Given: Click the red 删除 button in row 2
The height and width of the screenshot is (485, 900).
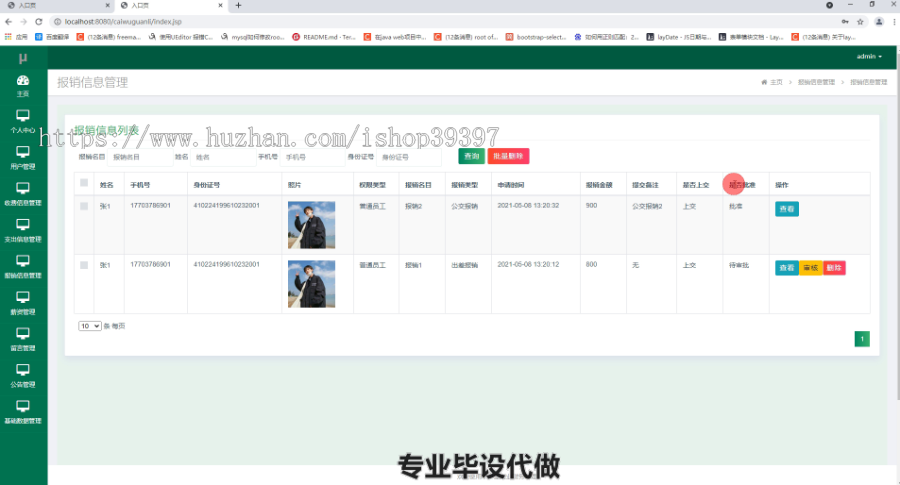Looking at the screenshot, I should pyautogui.click(x=834, y=268).
